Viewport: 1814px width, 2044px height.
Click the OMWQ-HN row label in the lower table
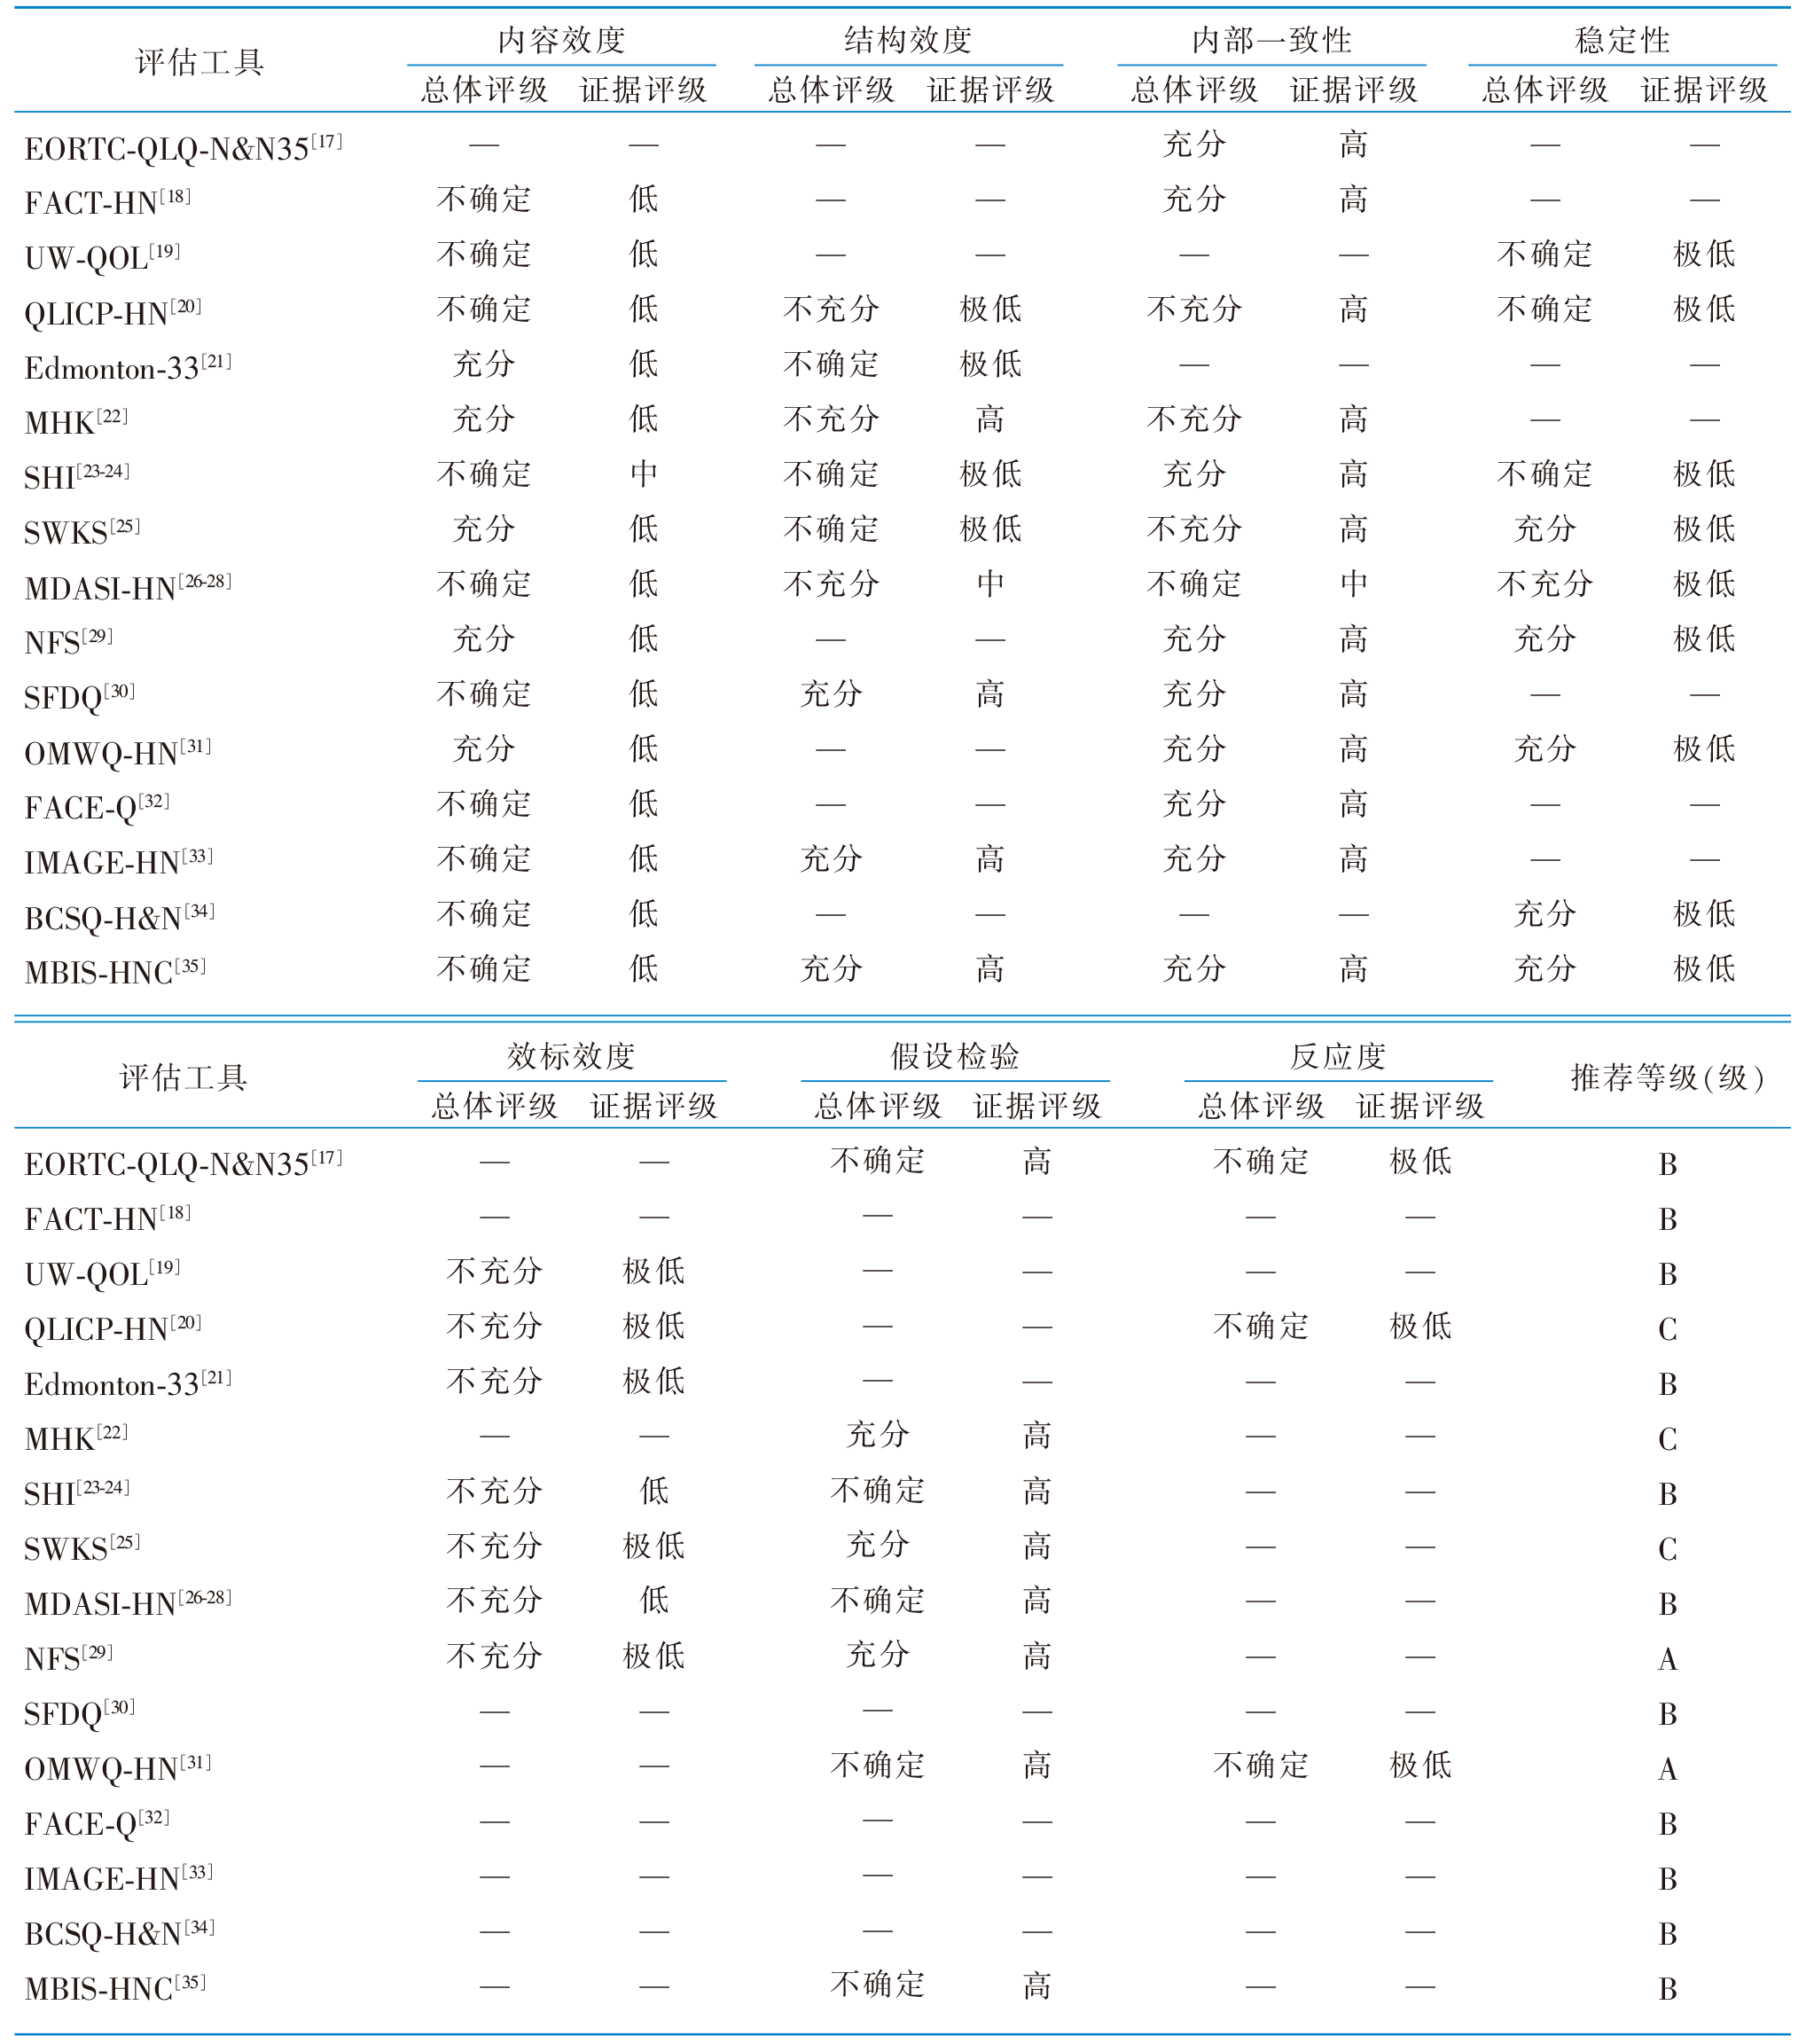tap(101, 1770)
